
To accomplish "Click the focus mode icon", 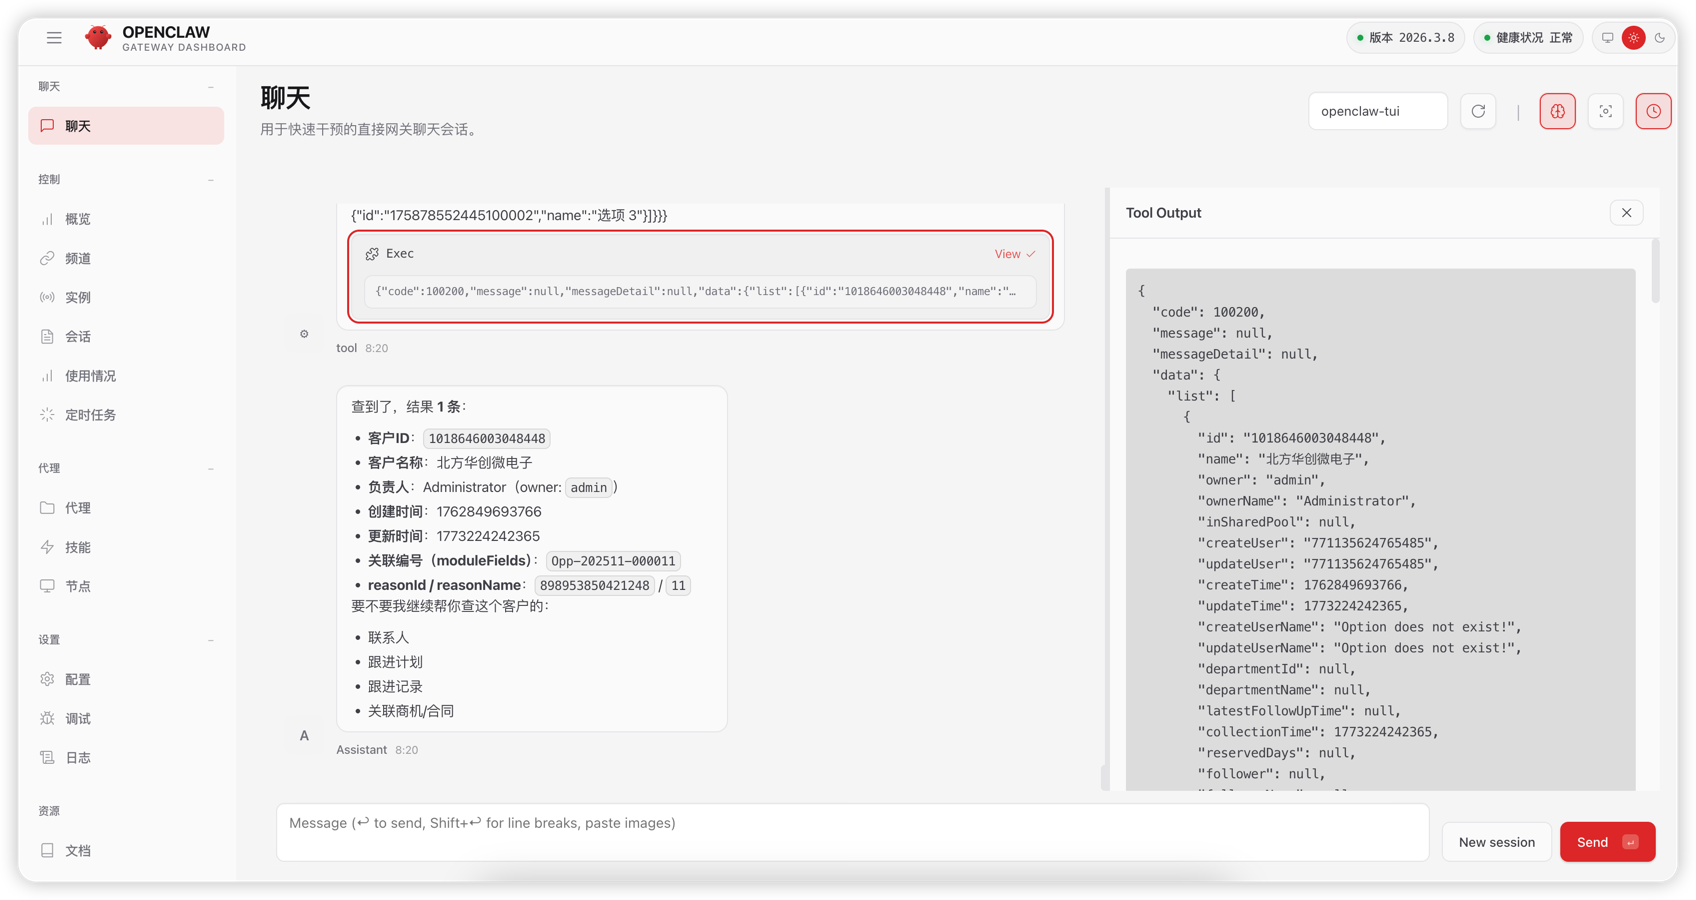I will tap(1605, 111).
